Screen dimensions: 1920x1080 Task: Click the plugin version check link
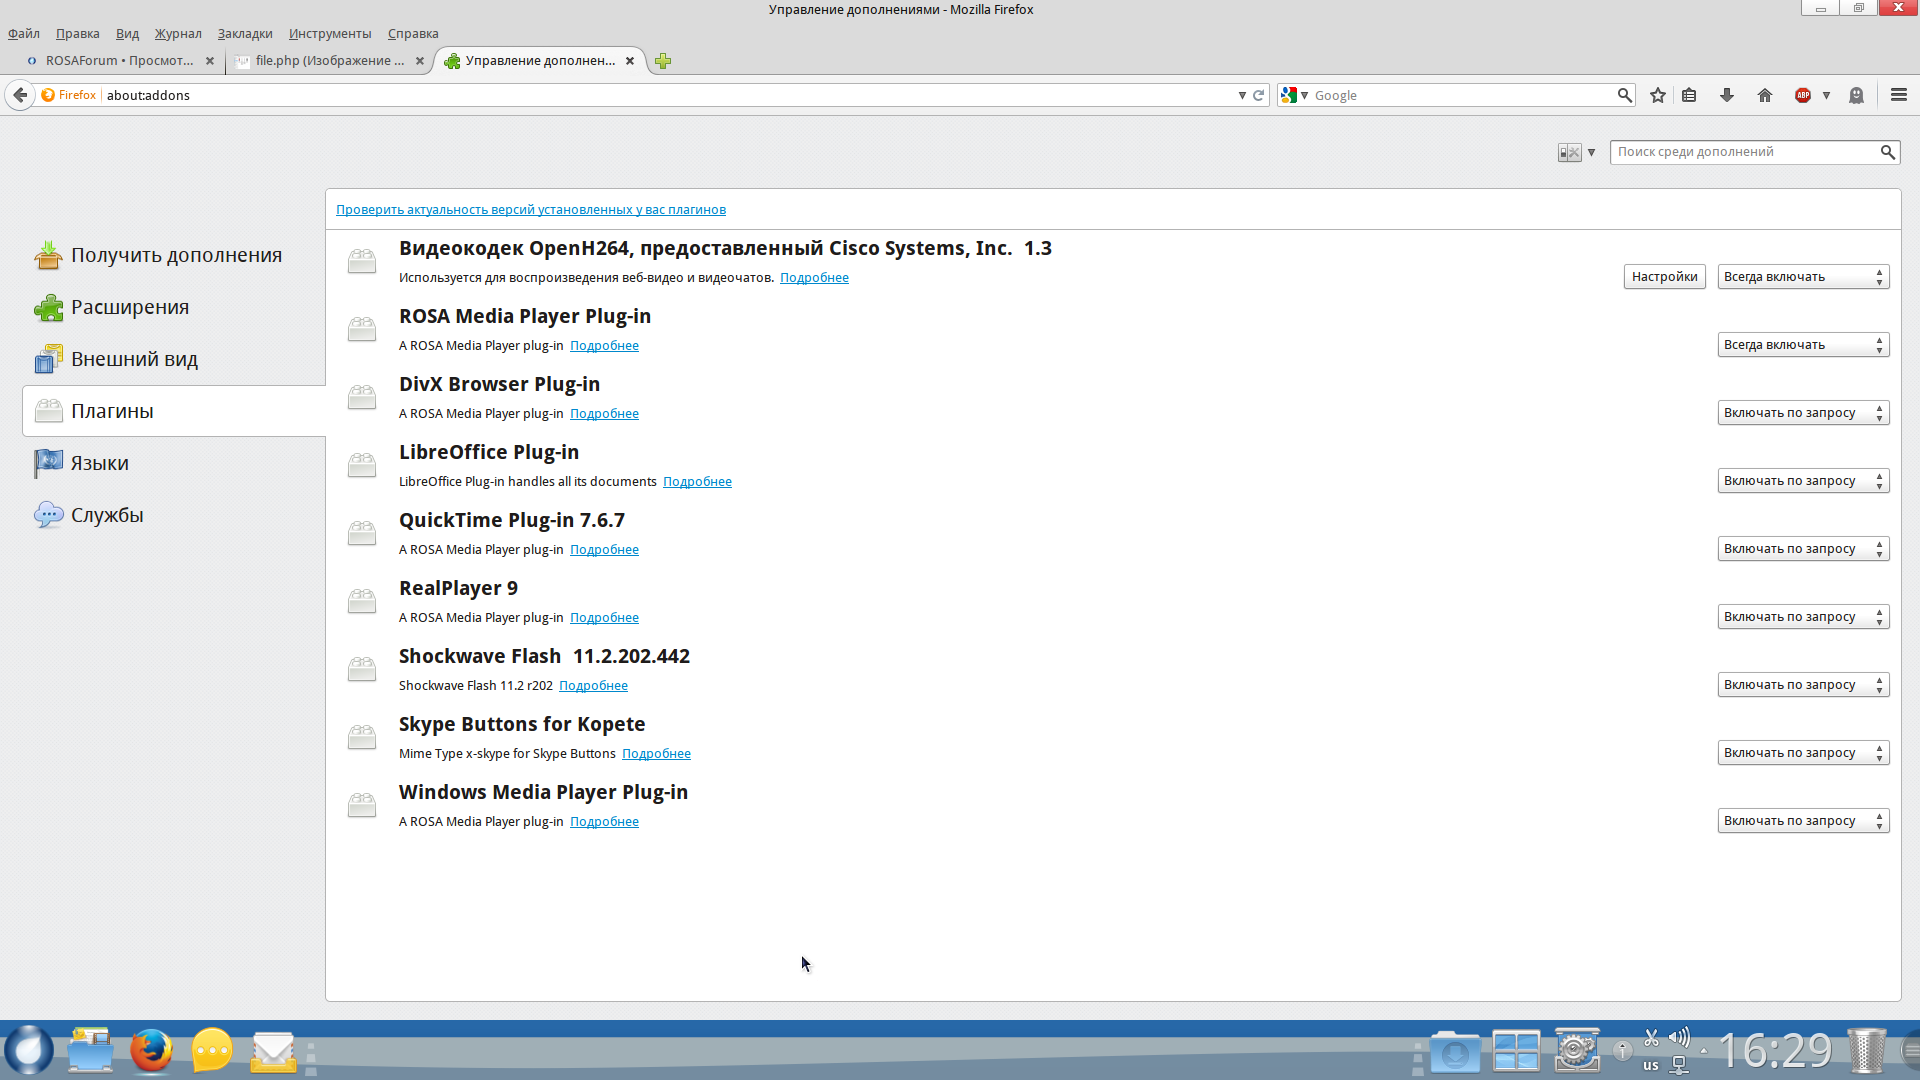[531, 209]
